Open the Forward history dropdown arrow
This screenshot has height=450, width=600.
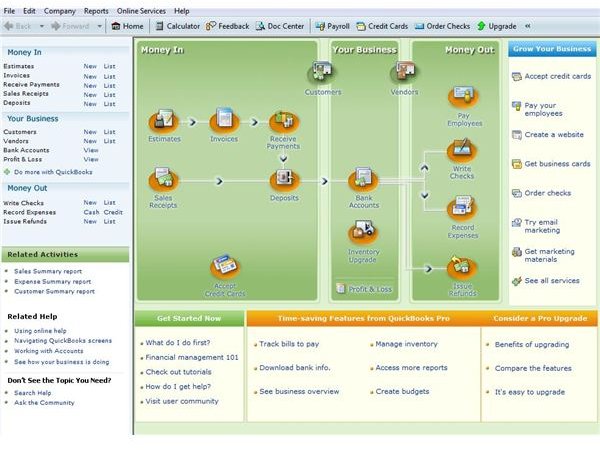99,26
